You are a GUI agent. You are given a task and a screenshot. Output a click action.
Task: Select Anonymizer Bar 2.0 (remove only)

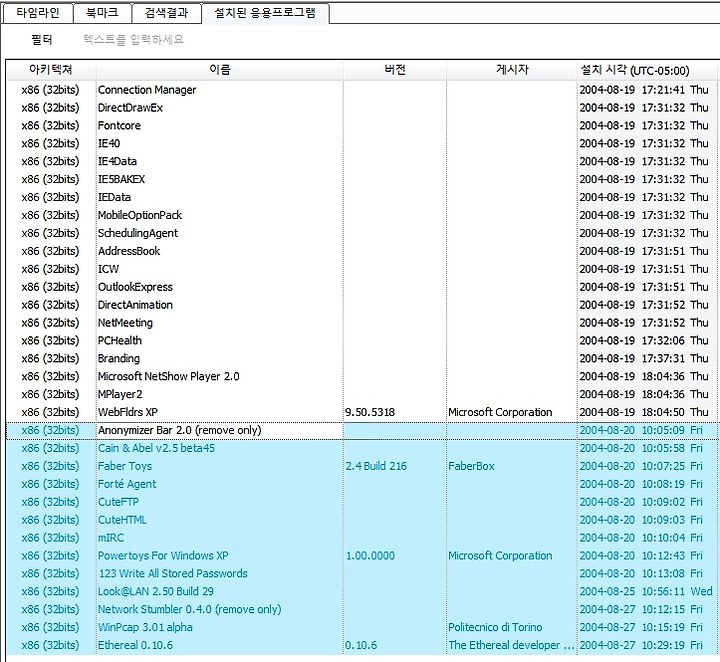pyautogui.click(x=180, y=430)
